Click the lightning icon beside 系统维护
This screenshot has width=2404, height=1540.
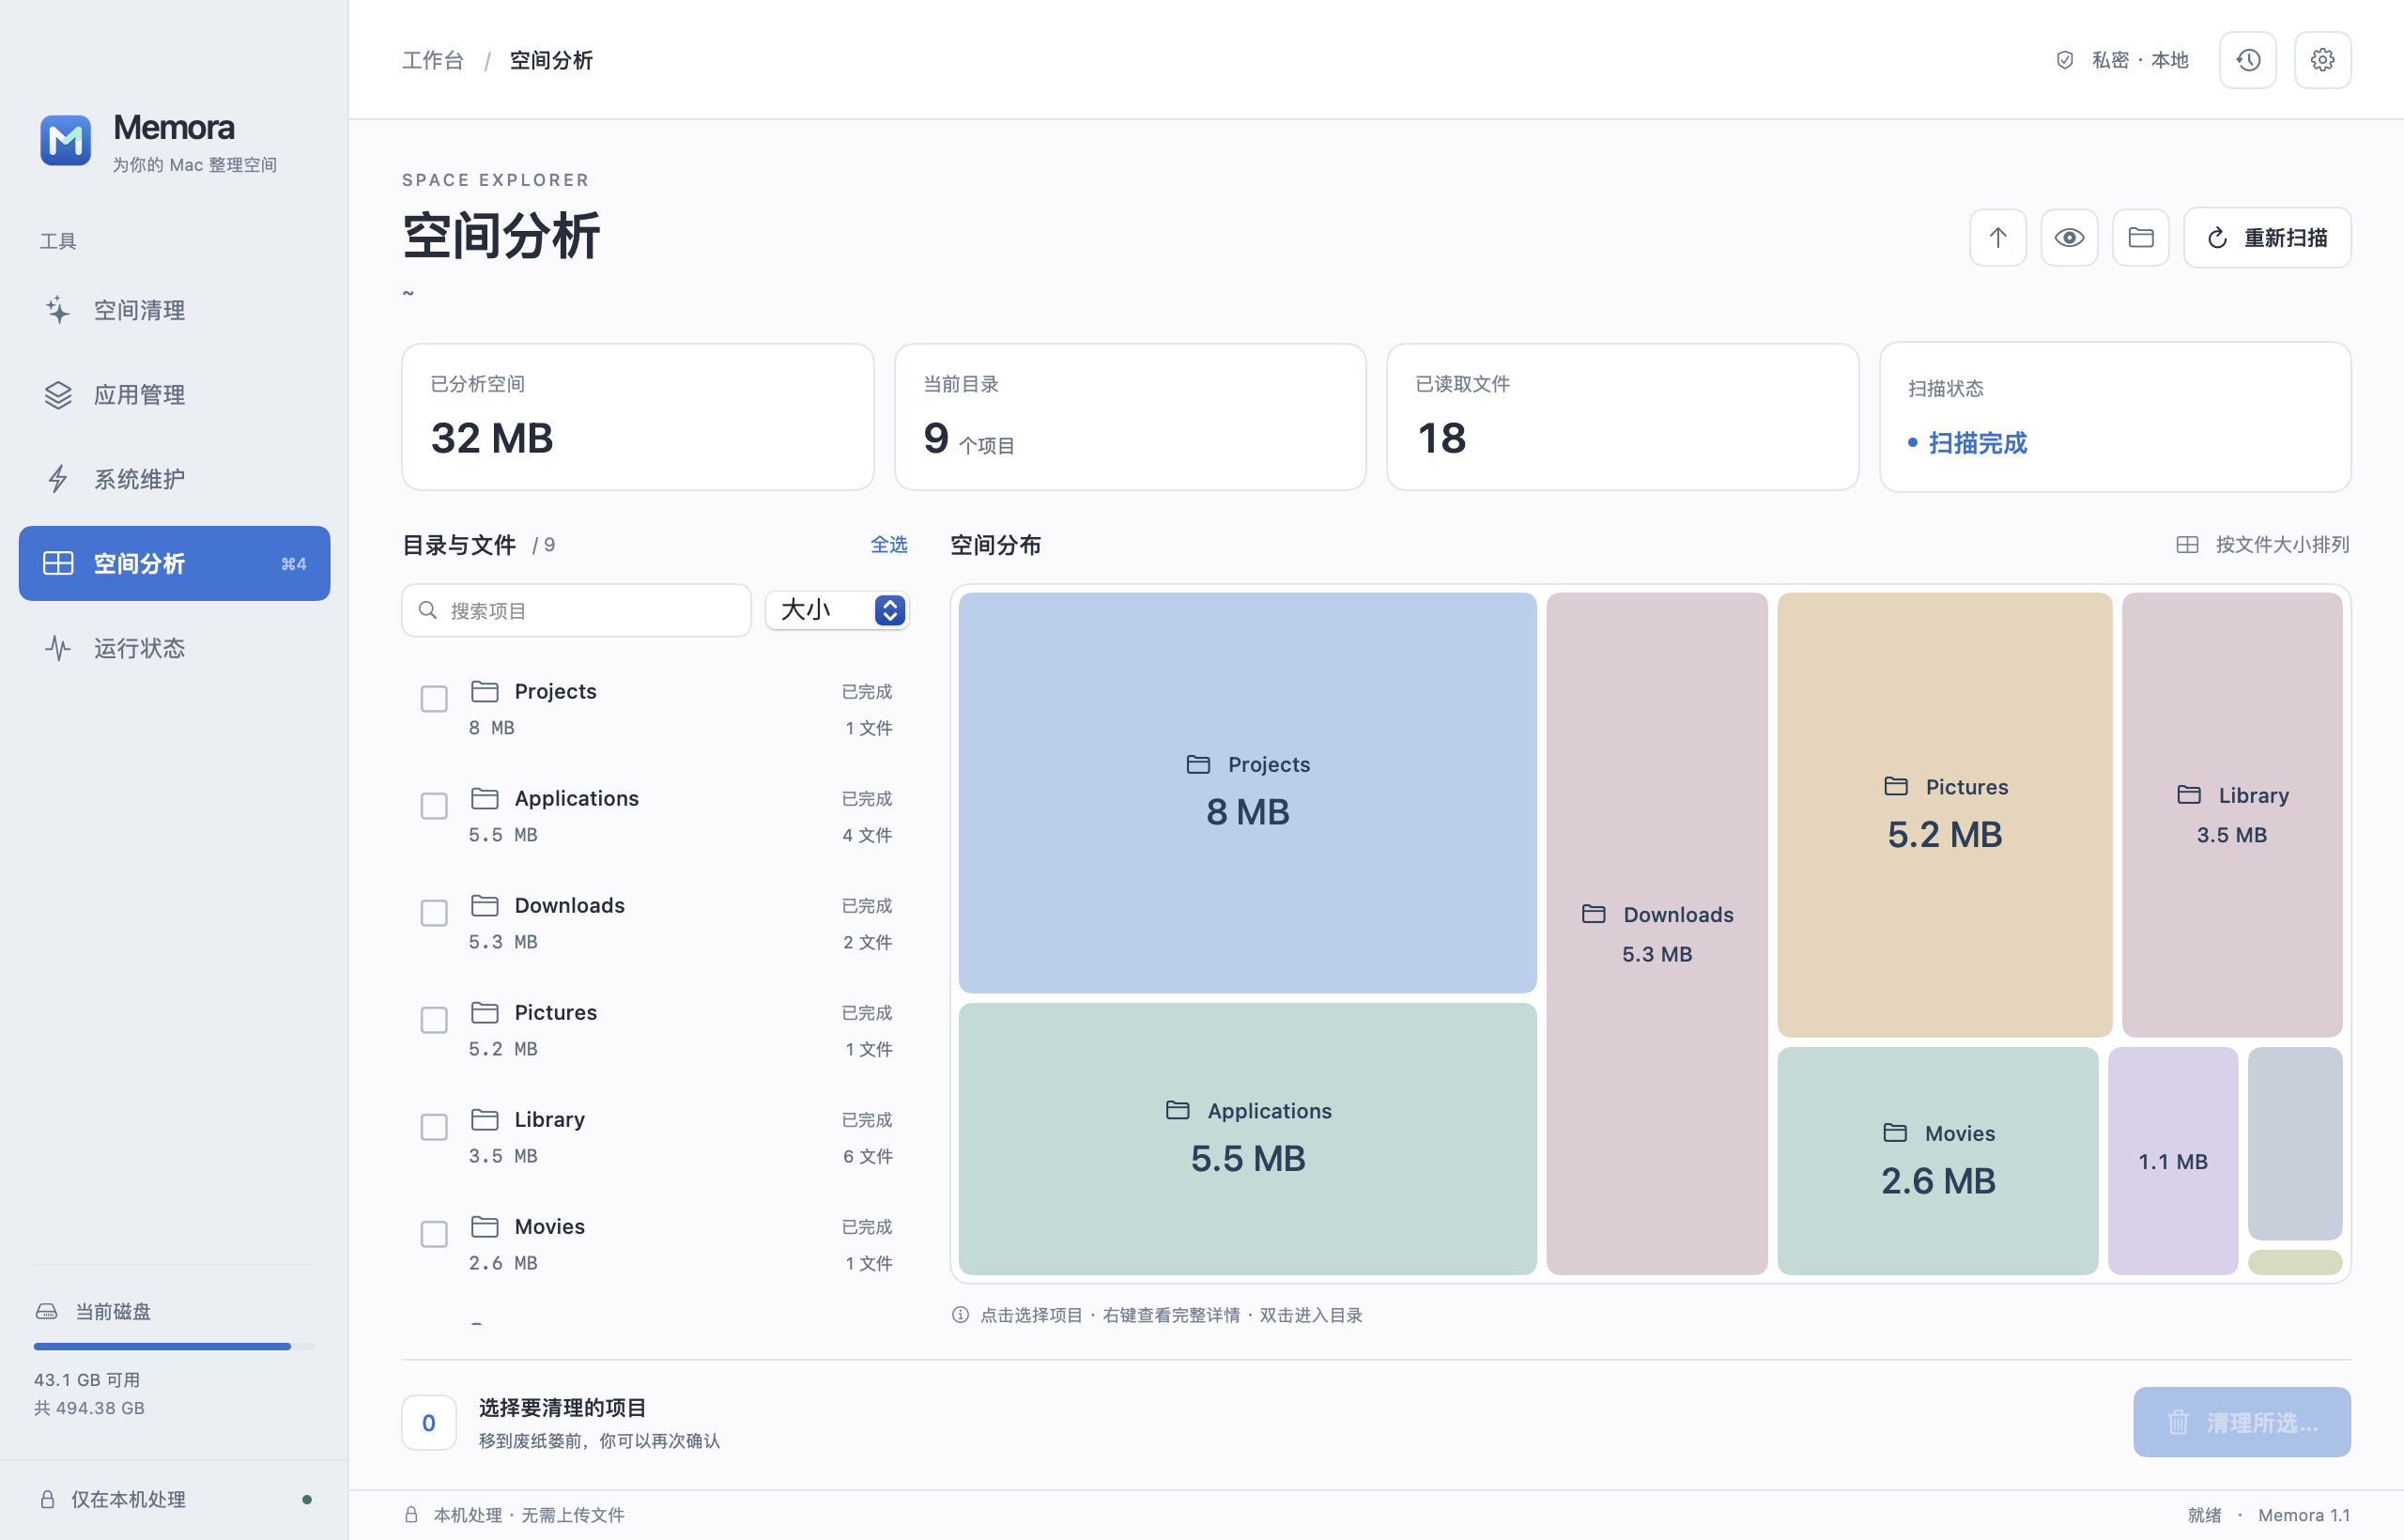(x=58, y=479)
